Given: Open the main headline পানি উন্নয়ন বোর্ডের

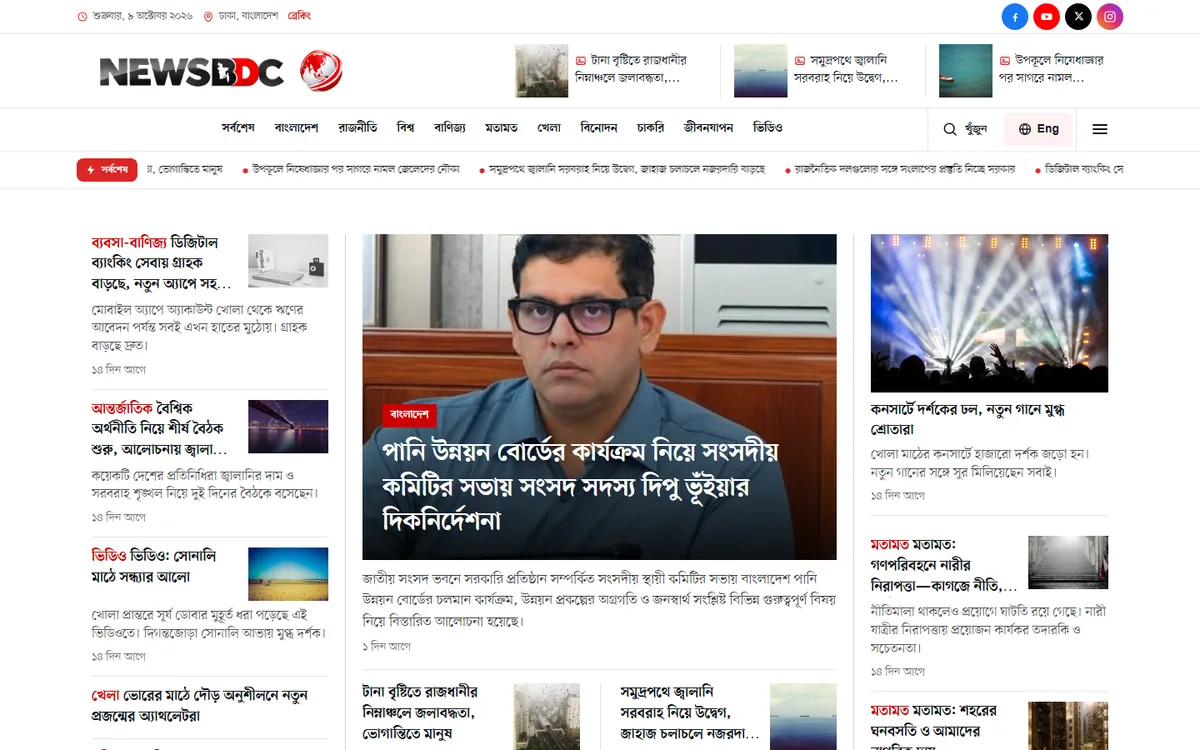Looking at the screenshot, I should tap(580, 485).
